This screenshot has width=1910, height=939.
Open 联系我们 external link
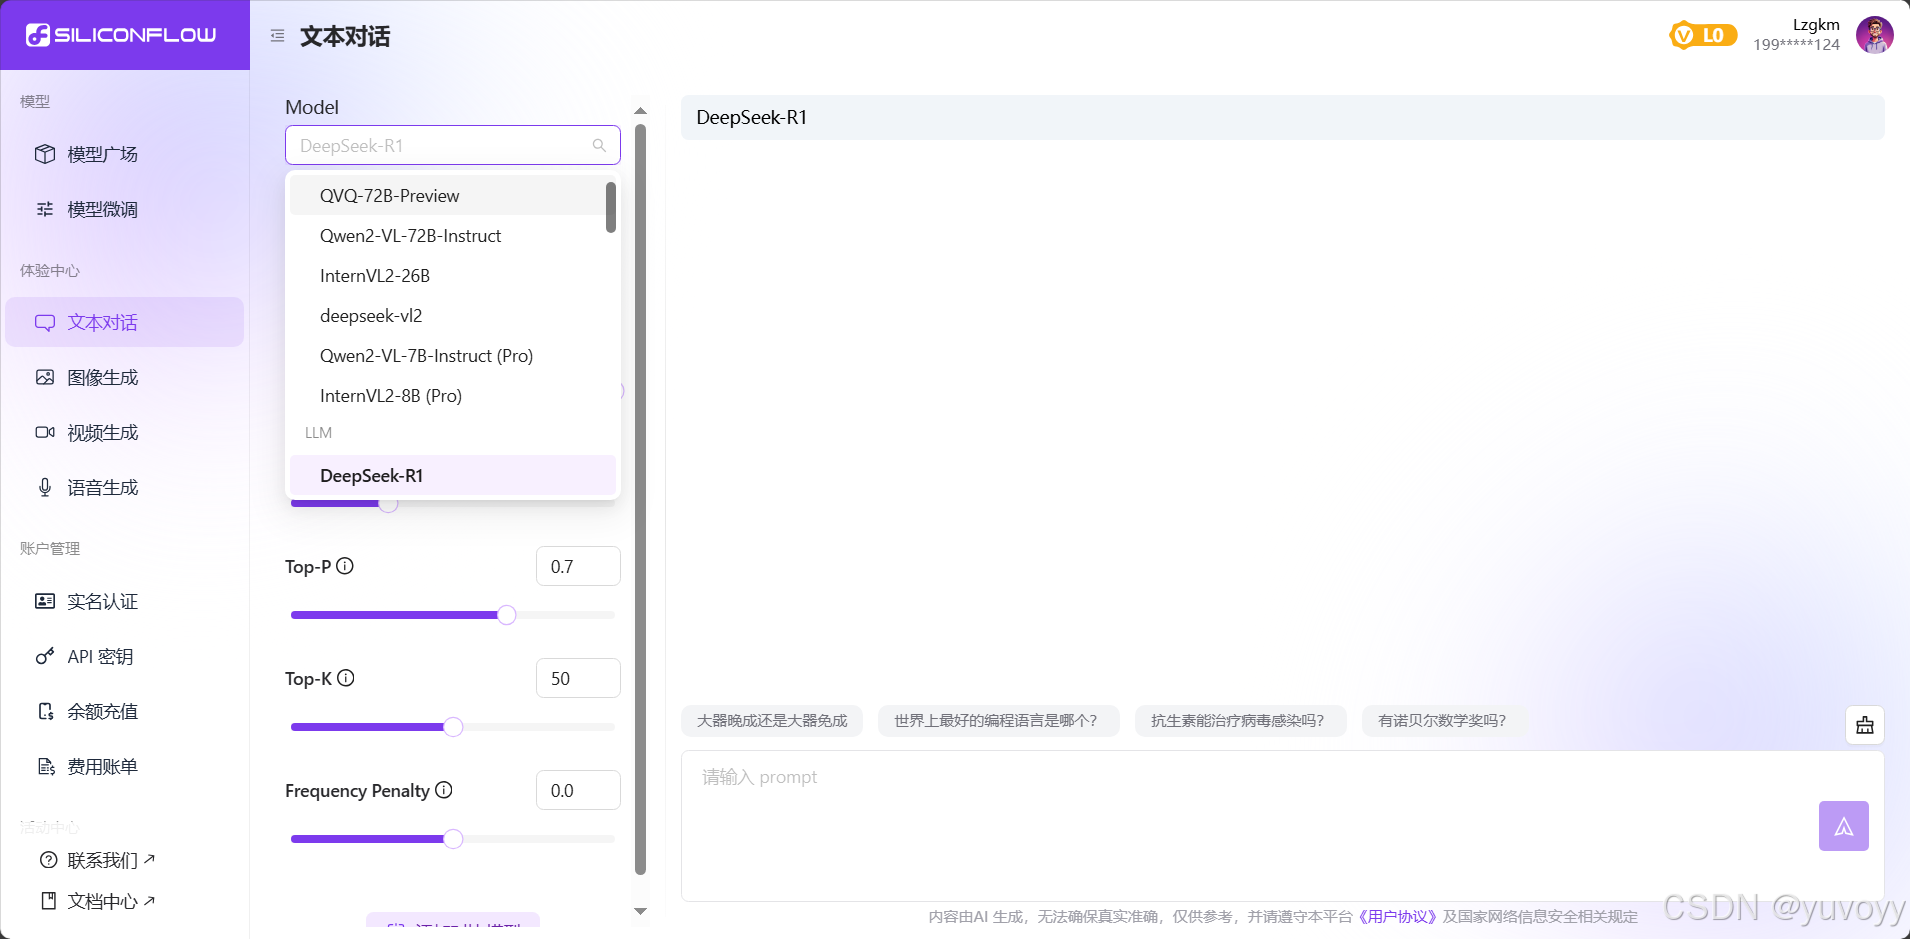111,860
